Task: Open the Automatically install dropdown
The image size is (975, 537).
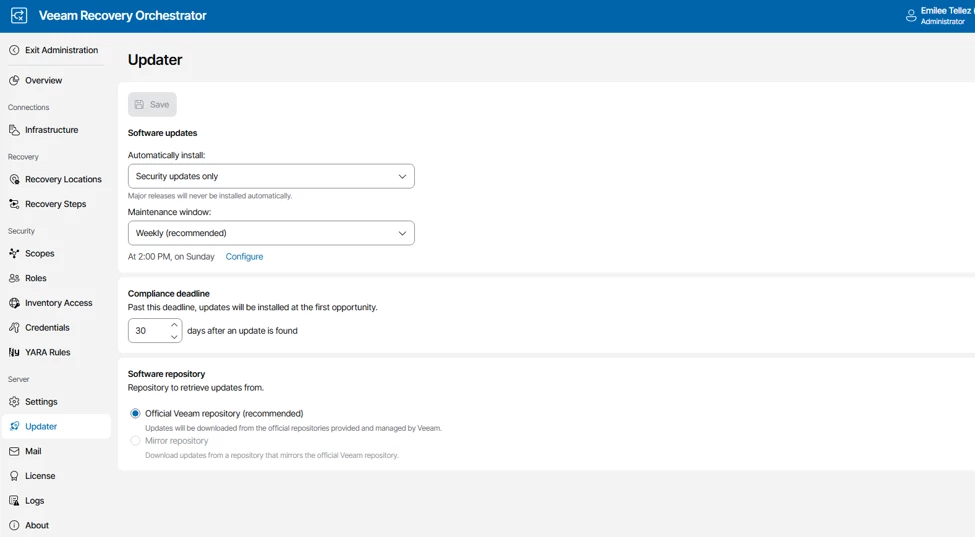Action: pyautogui.click(x=271, y=177)
